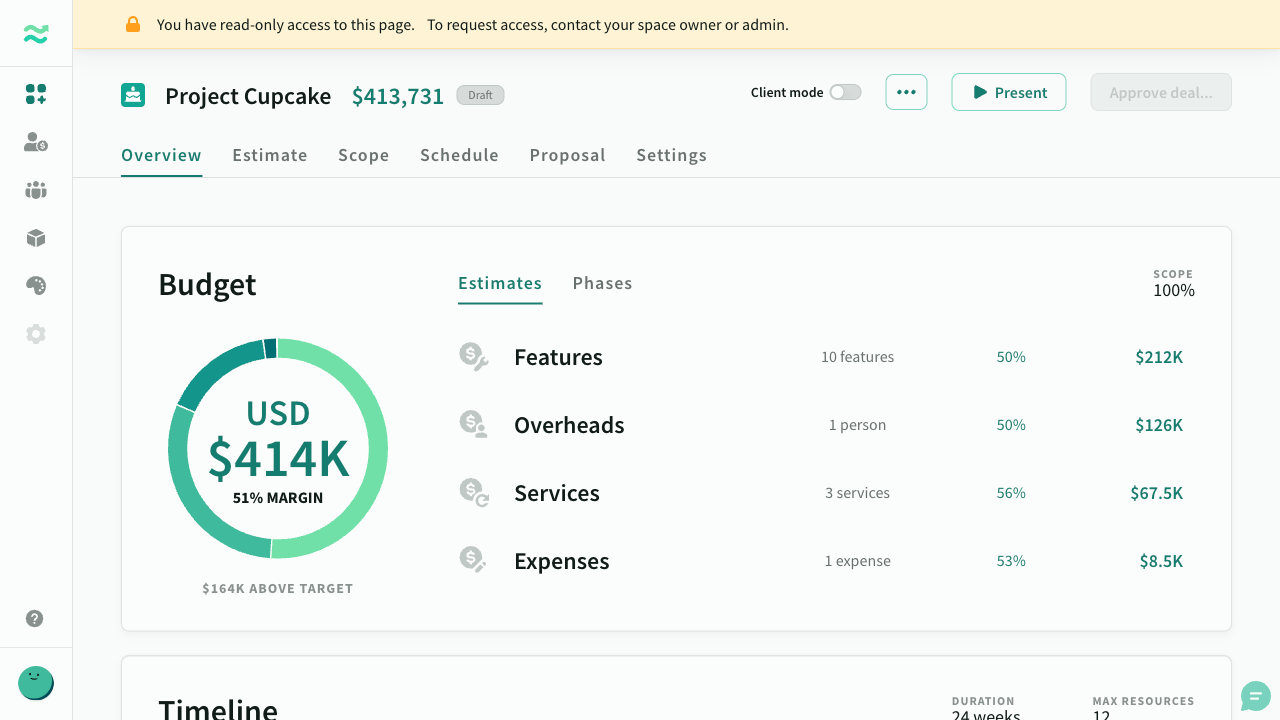Click the $164K ABOVE TARGET label
This screenshot has width=1280, height=720.
[278, 588]
